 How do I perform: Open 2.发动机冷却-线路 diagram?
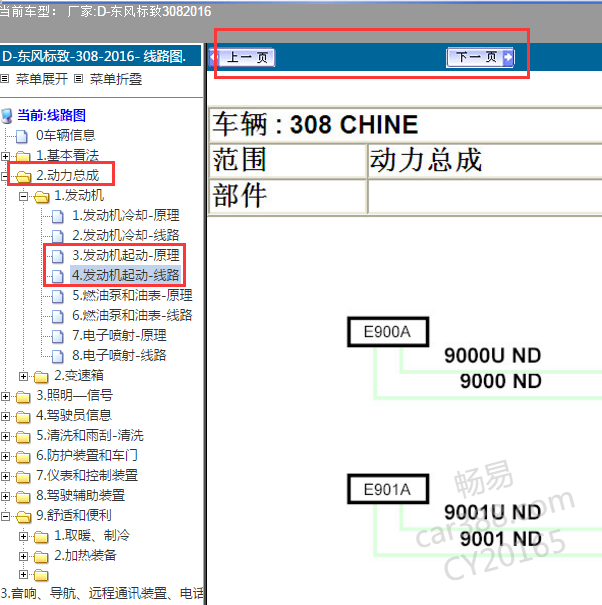126,235
